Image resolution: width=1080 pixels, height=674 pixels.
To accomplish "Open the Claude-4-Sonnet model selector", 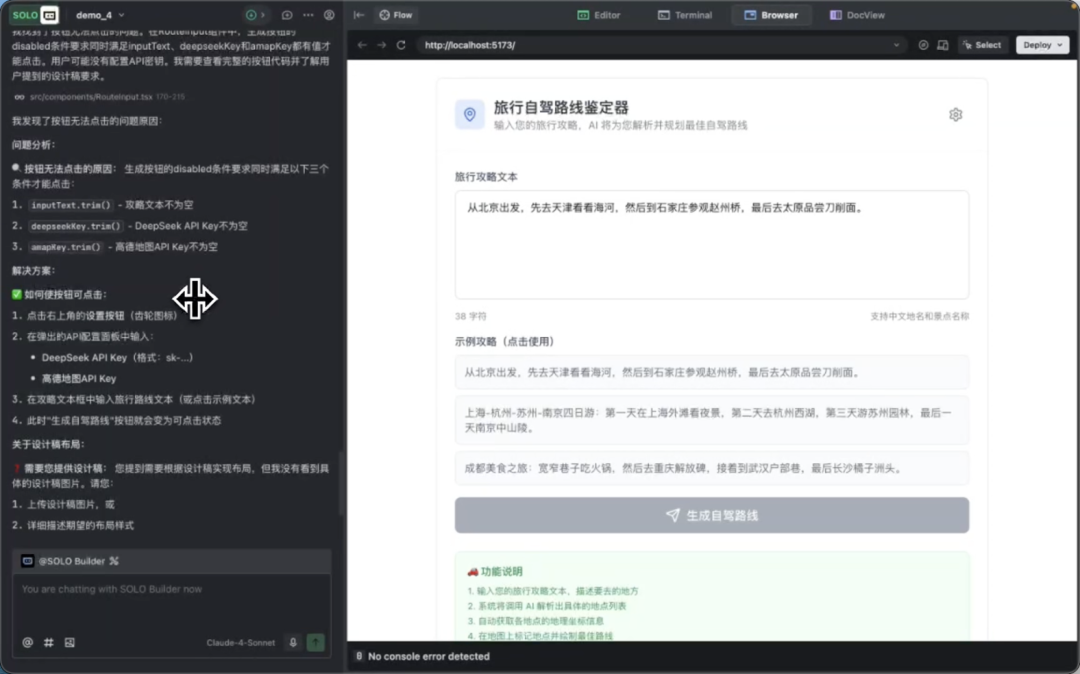I will (x=240, y=642).
